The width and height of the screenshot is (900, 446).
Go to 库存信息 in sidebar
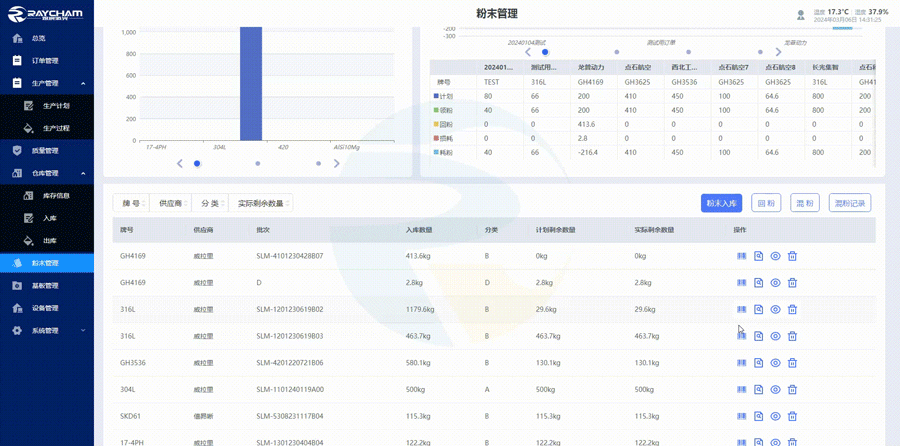[56, 195]
